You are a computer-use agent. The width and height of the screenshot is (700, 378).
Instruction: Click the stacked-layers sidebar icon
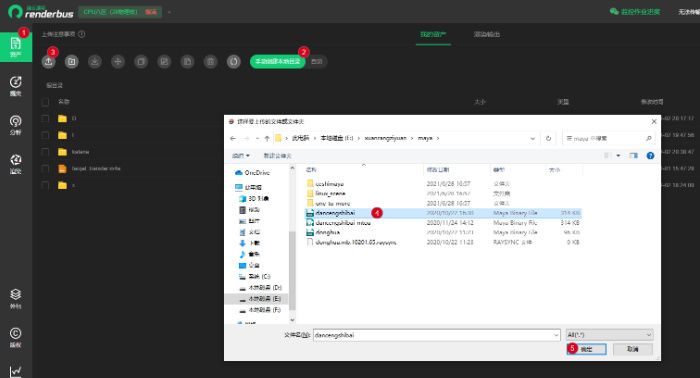pos(16,298)
